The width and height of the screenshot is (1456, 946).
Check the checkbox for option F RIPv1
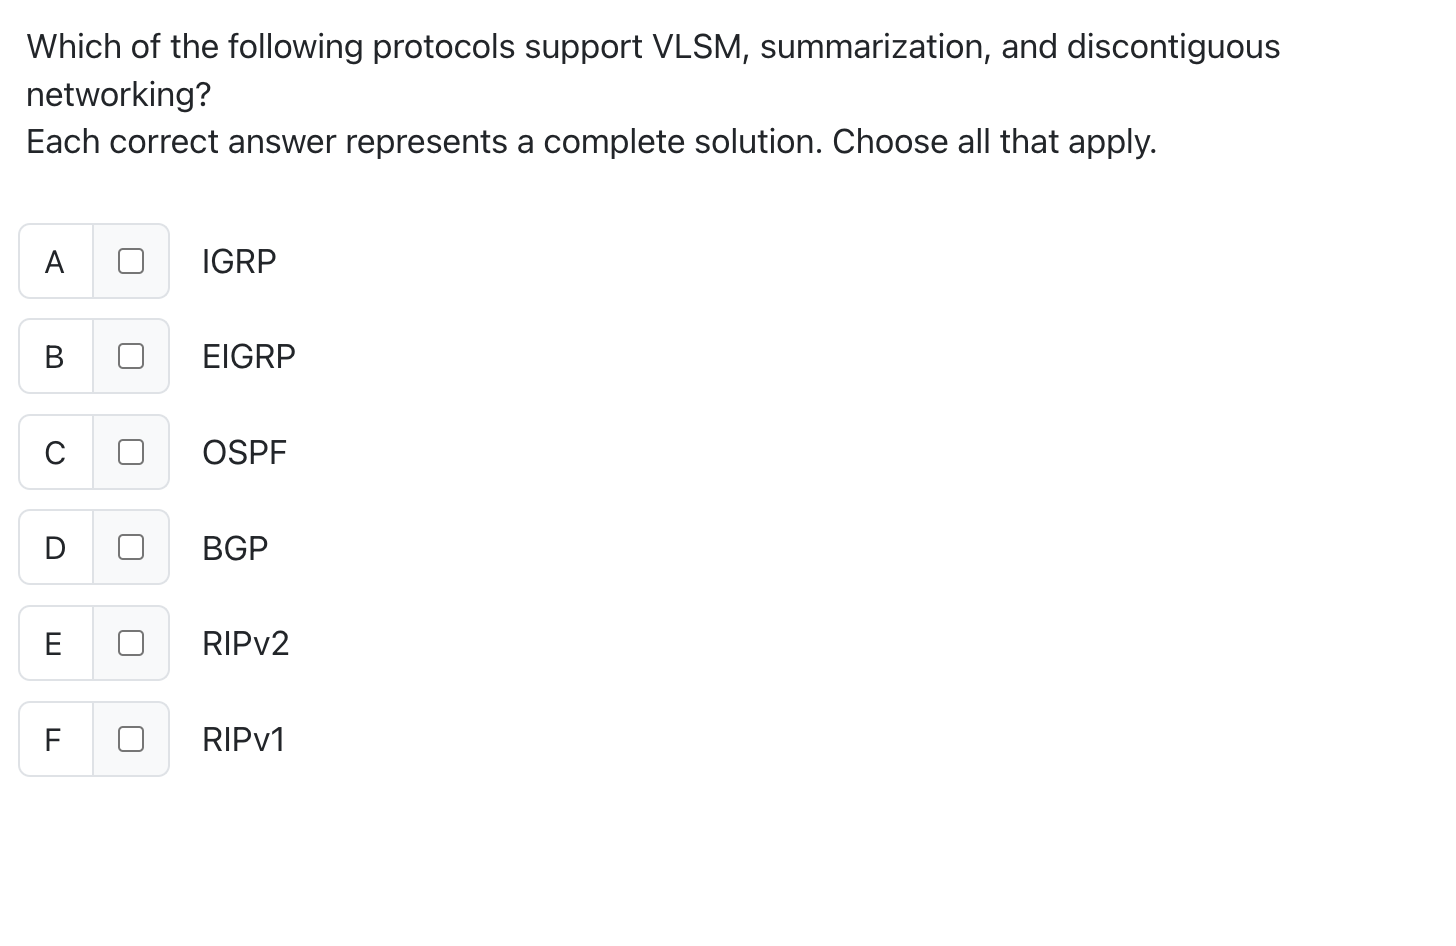pos(131,739)
